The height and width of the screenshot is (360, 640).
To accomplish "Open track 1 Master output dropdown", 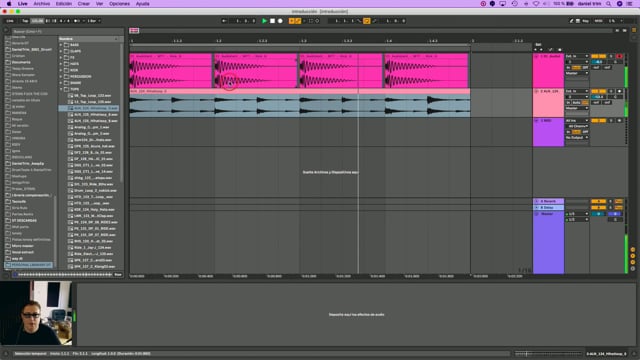I will pos(577,73).
